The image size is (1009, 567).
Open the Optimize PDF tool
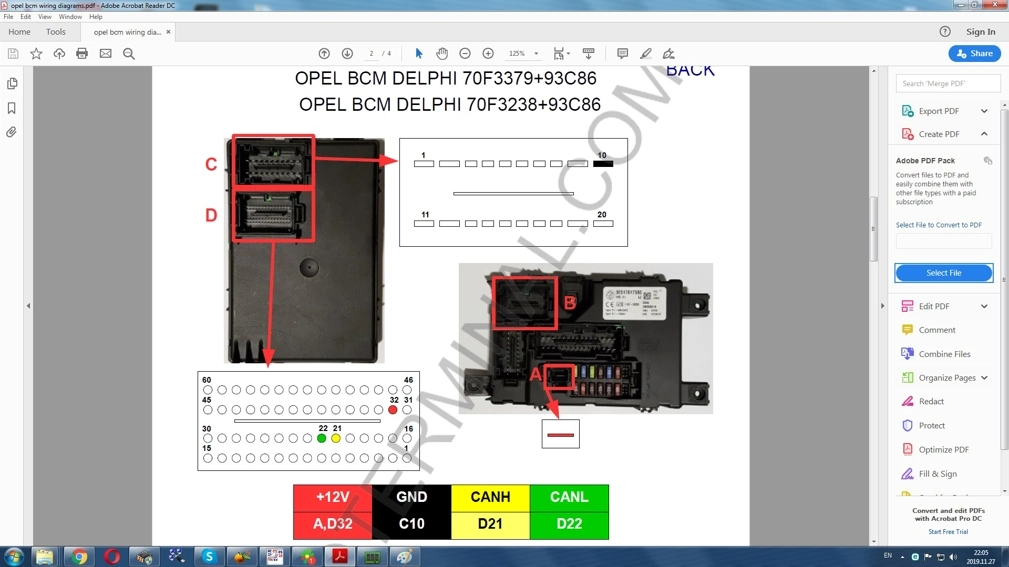[x=943, y=449]
